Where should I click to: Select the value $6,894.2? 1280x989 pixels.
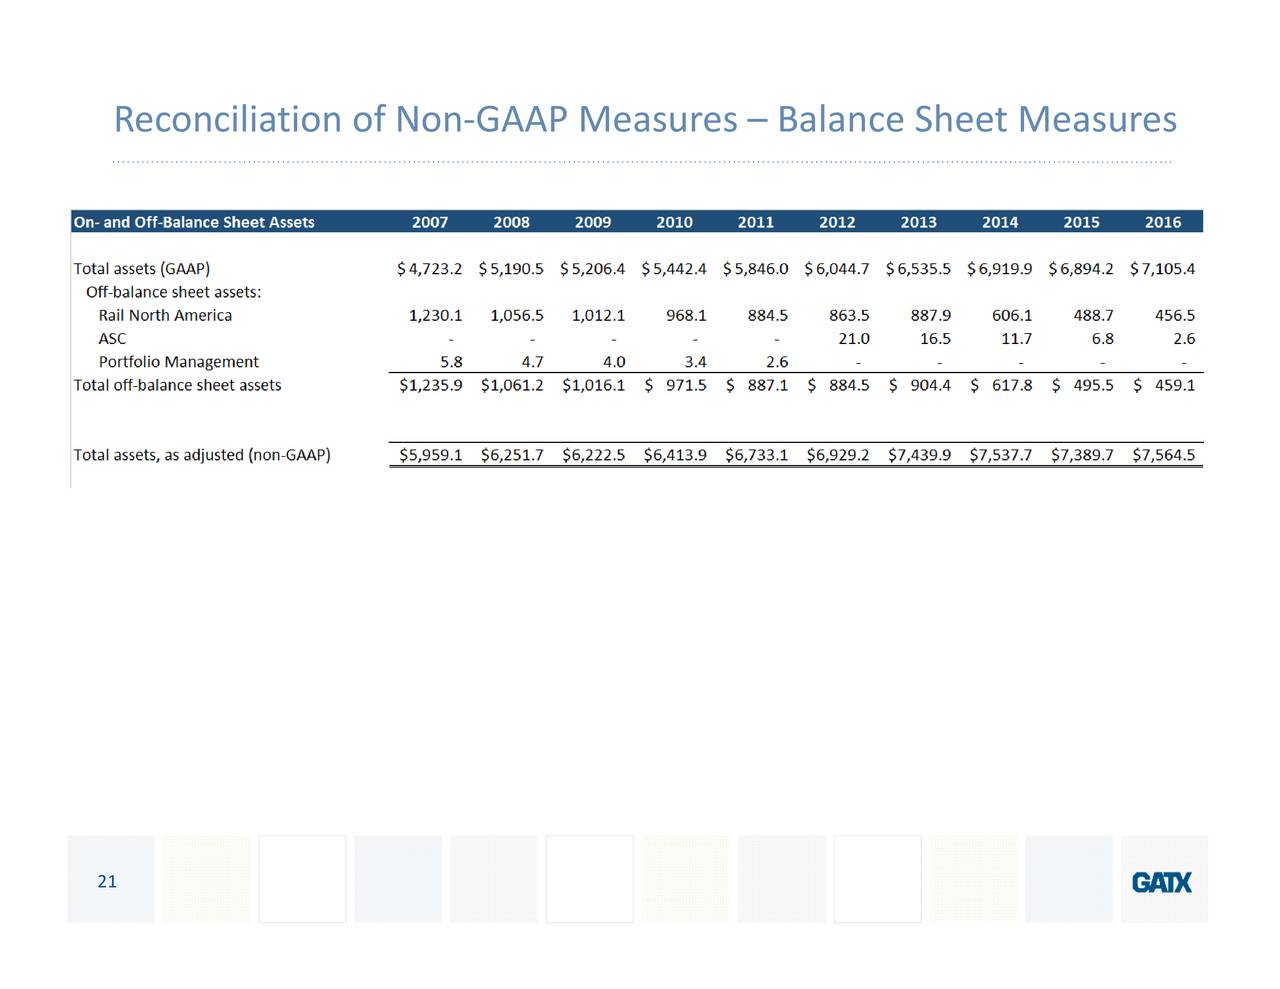(1081, 269)
